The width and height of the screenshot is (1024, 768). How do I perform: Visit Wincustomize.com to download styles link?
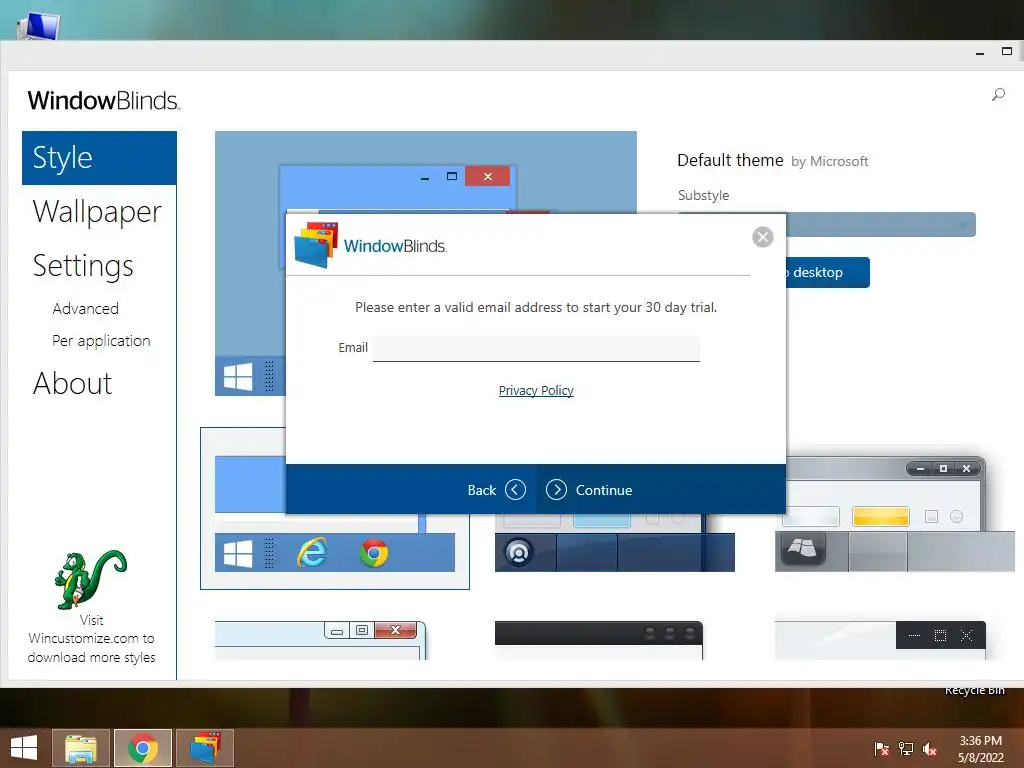point(91,639)
